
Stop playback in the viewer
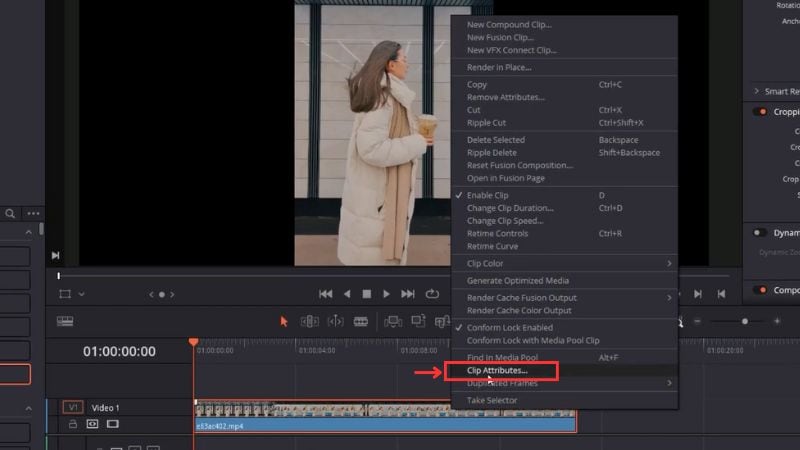pos(366,294)
